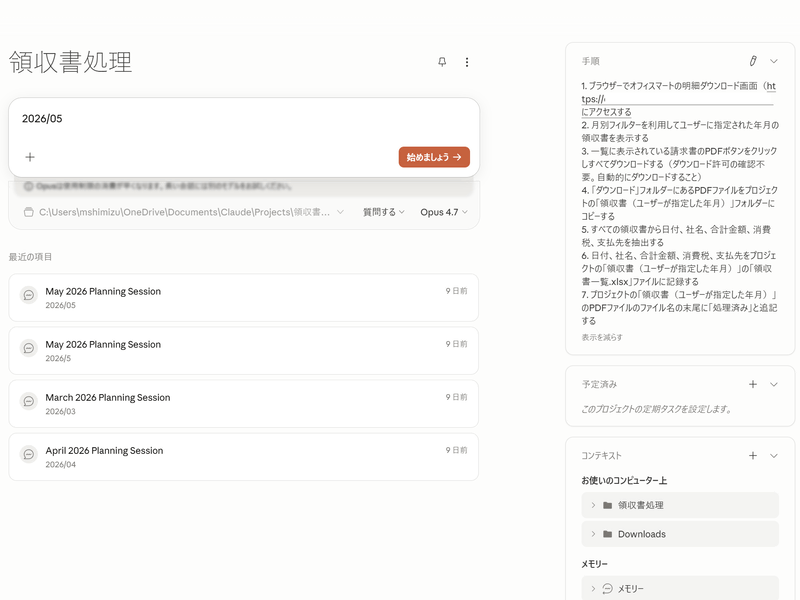Click the メモリー memory icon
The height and width of the screenshot is (600, 800).
[608, 589]
